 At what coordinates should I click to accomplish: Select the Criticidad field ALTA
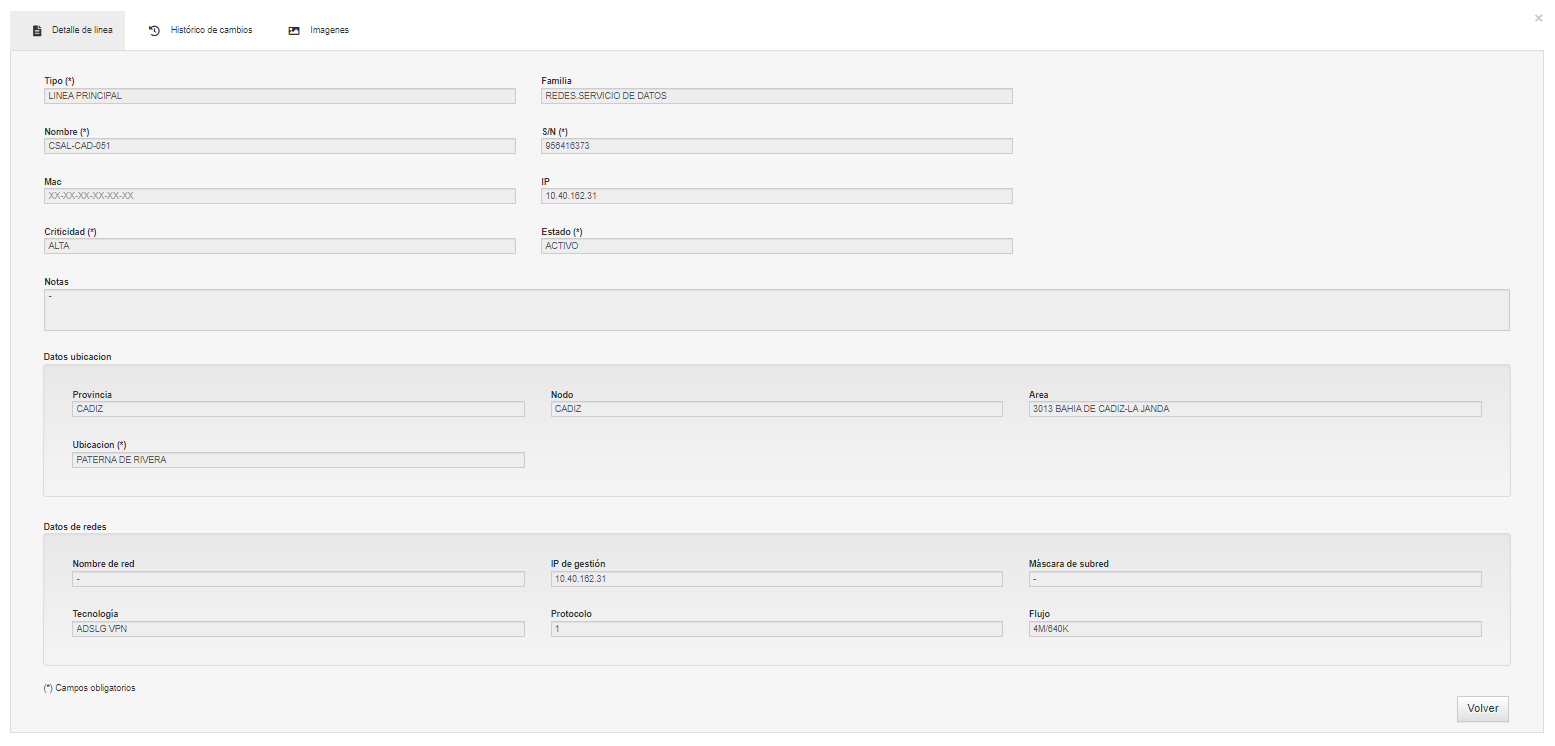(280, 246)
